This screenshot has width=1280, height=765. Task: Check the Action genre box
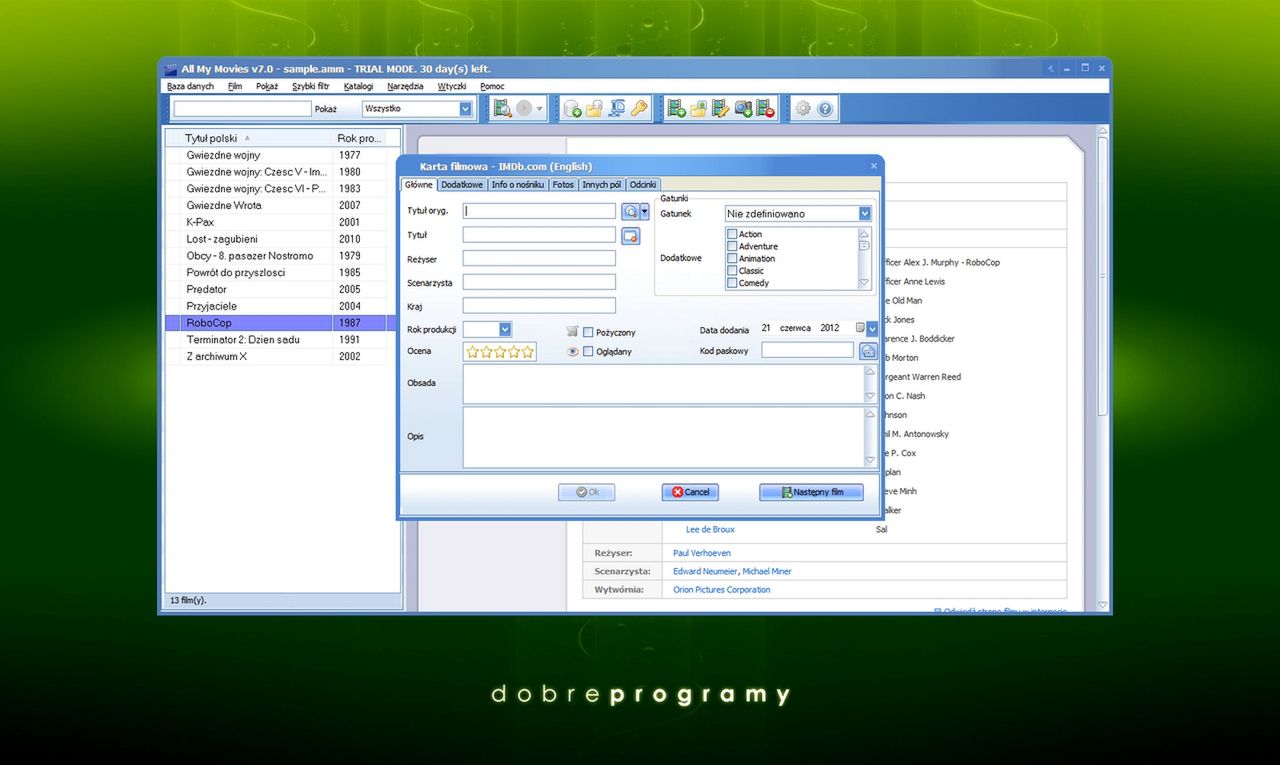(x=732, y=234)
